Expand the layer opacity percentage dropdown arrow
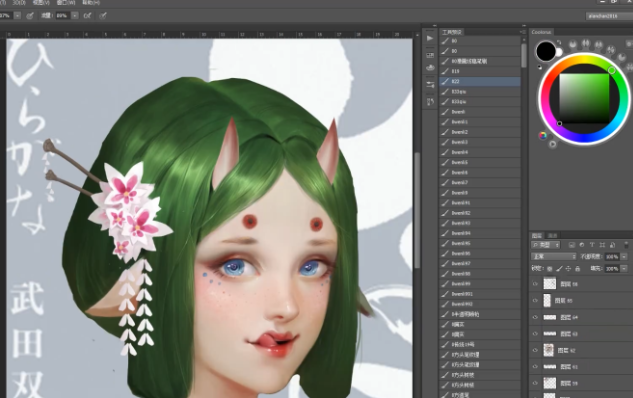Image resolution: width=633 pixels, height=398 pixels. pyautogui.click(x=624, y=257)
